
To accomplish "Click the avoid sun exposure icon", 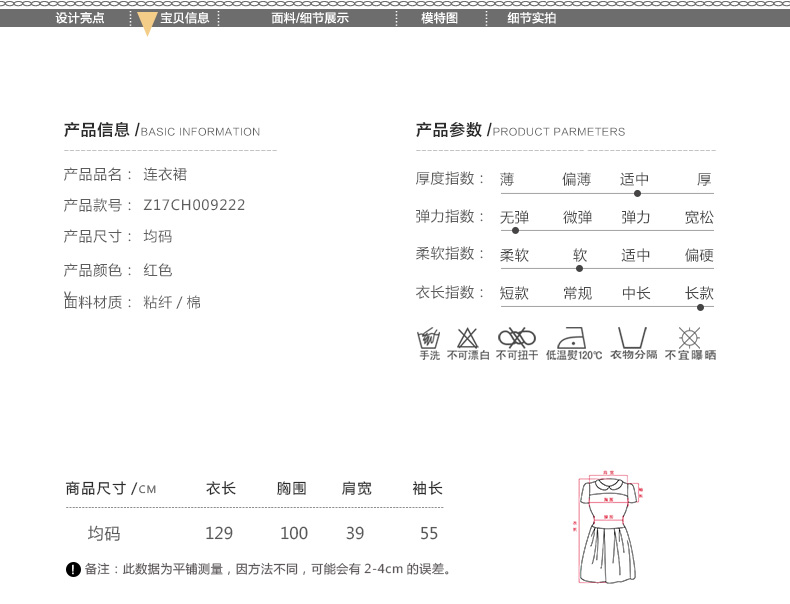I will pyautogui.click(x=689, y=337).
